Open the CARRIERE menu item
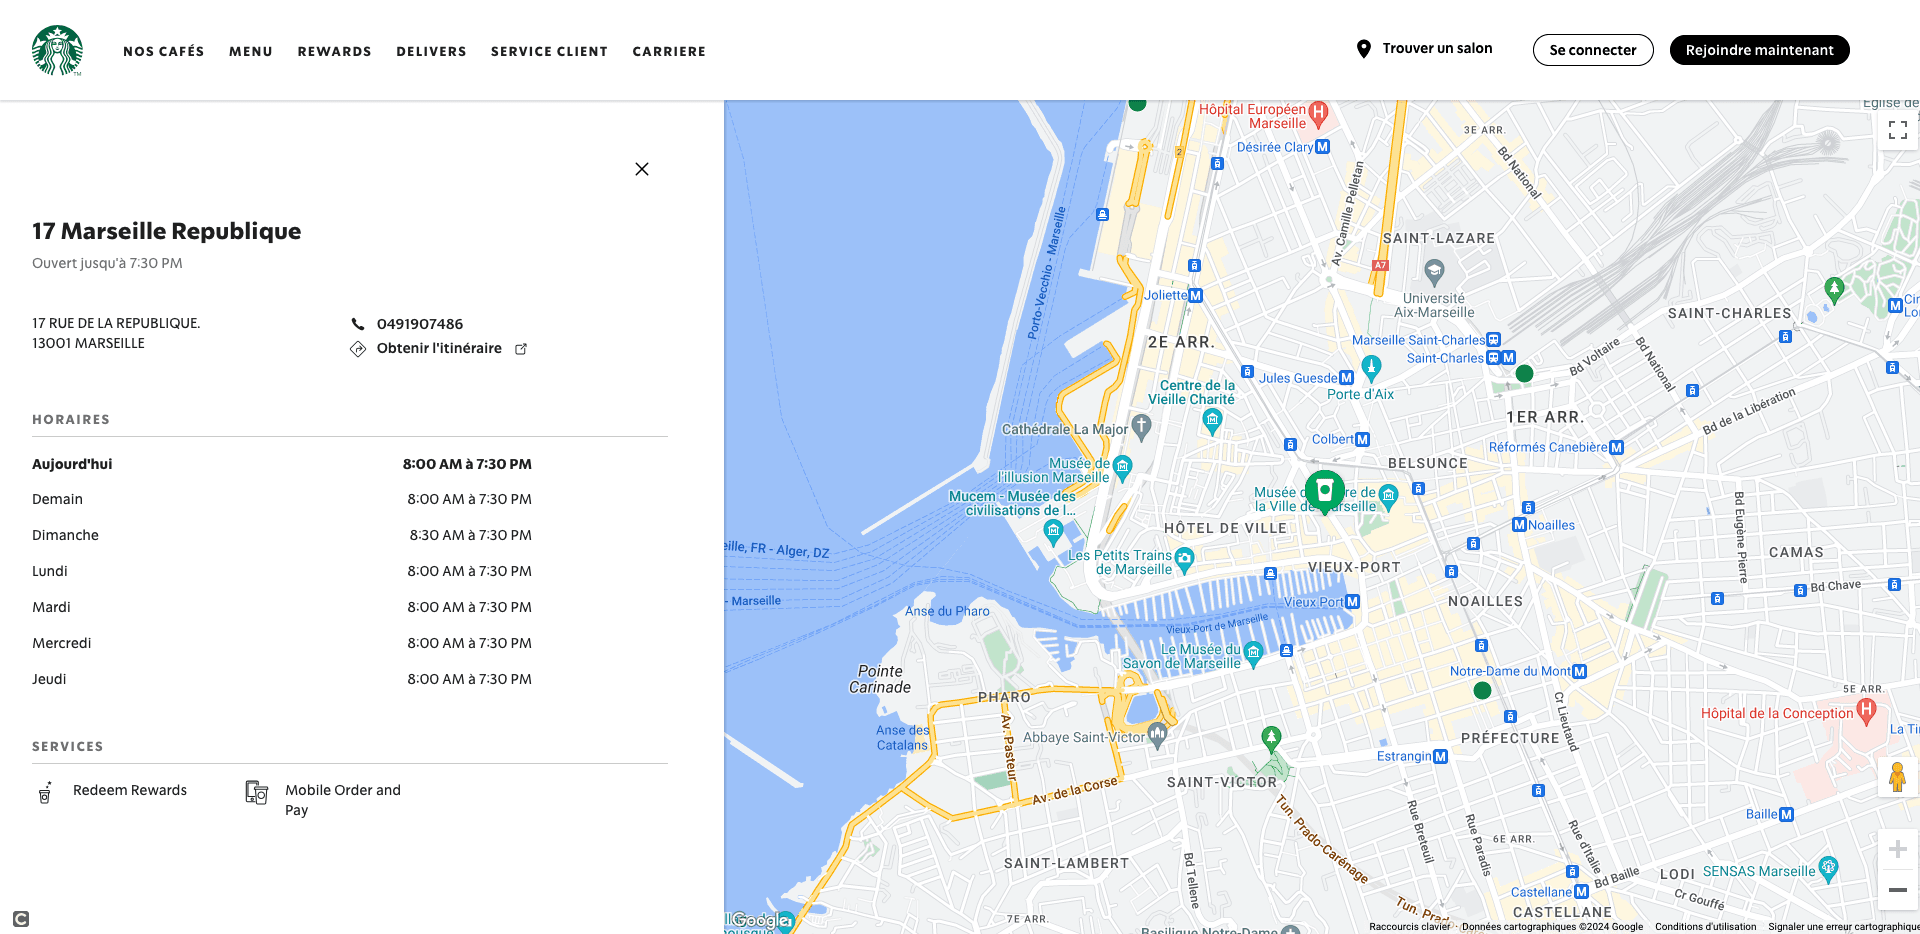1920x934 pixels. (669, 51)
